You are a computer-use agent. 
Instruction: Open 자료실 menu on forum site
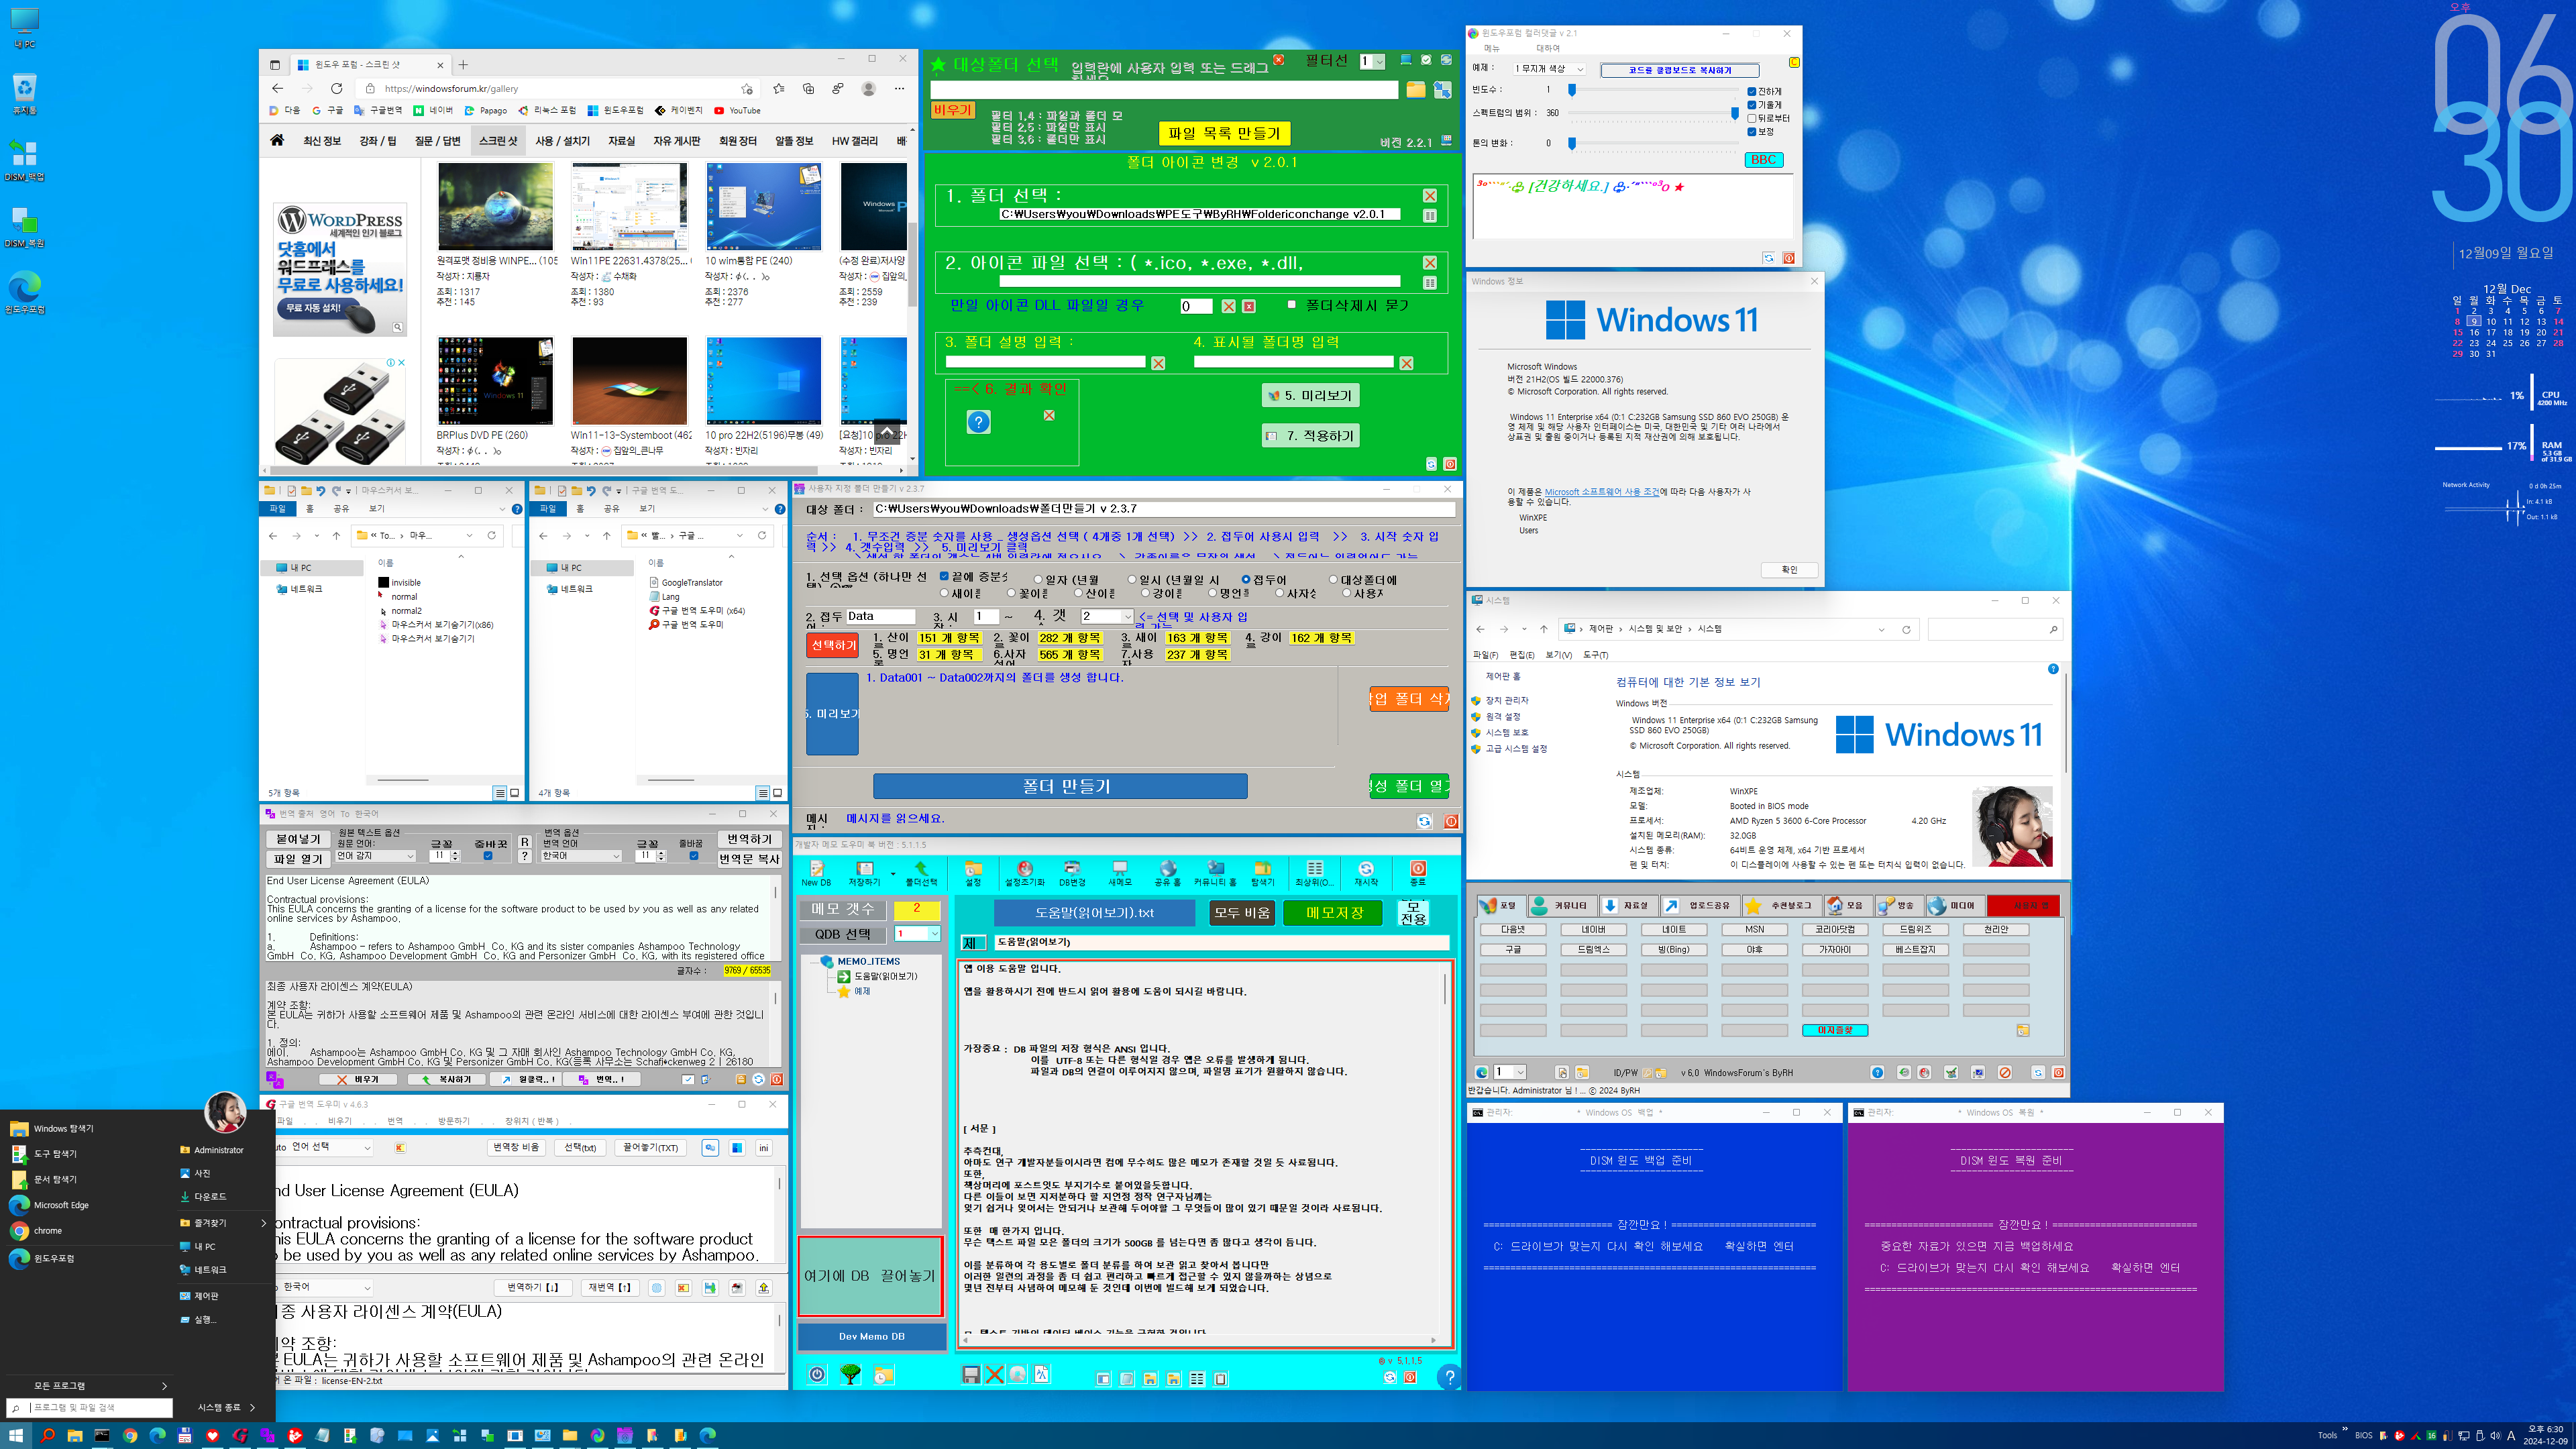[x=621, y=141]
